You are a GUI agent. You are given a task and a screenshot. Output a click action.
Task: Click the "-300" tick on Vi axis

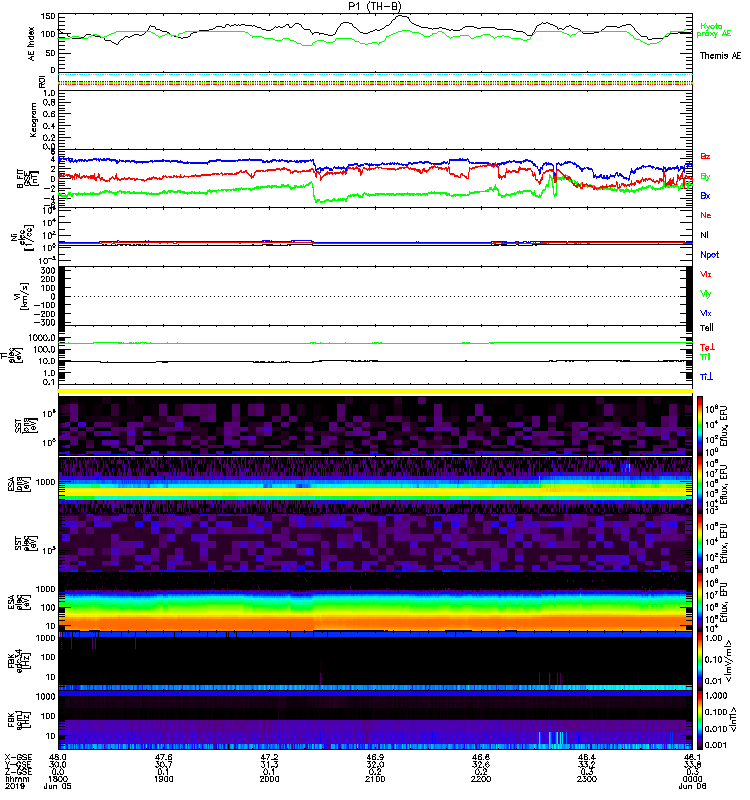(x=45, y=322)
